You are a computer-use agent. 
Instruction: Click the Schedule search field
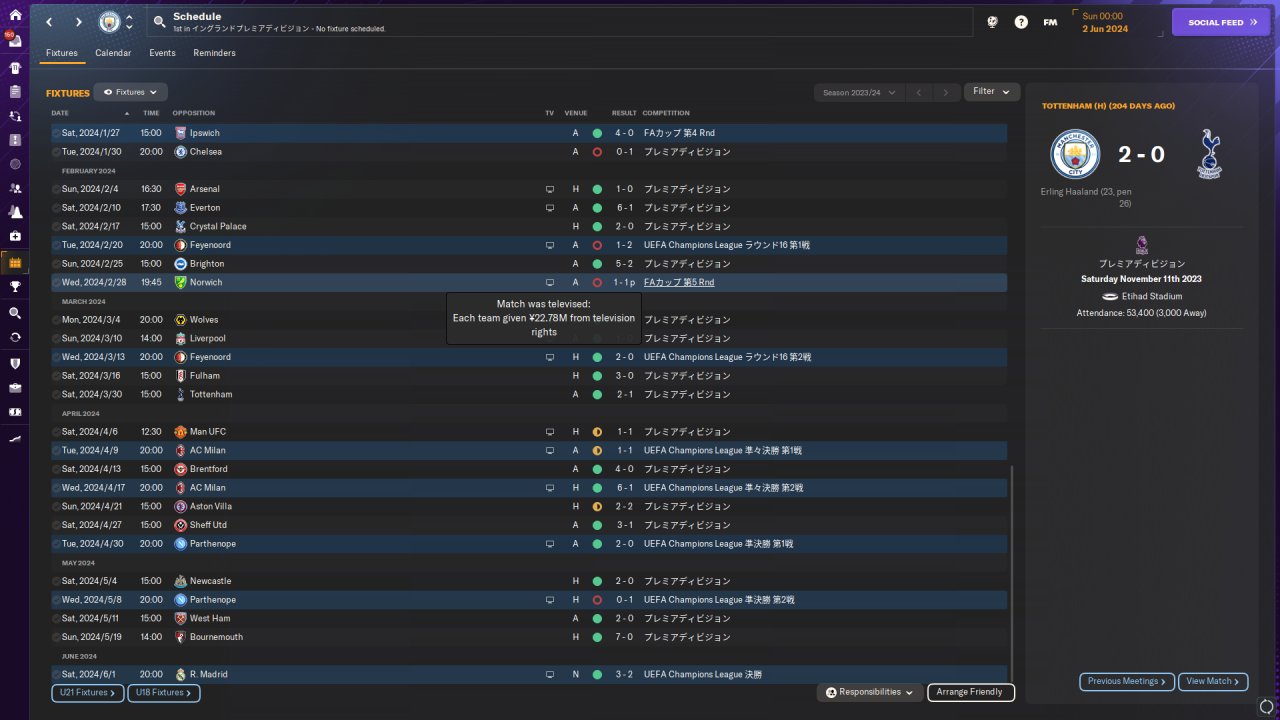click(x=560, y=22)
